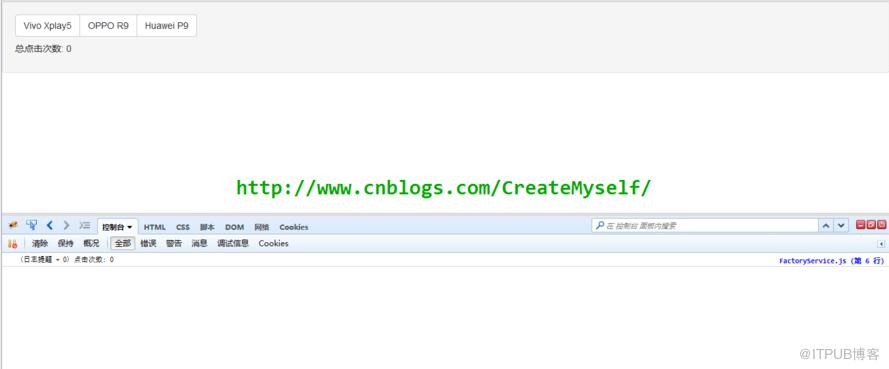Open the Cookies panel tab
The height and width of the screenshot is (369, 889).
click(294, 227)
